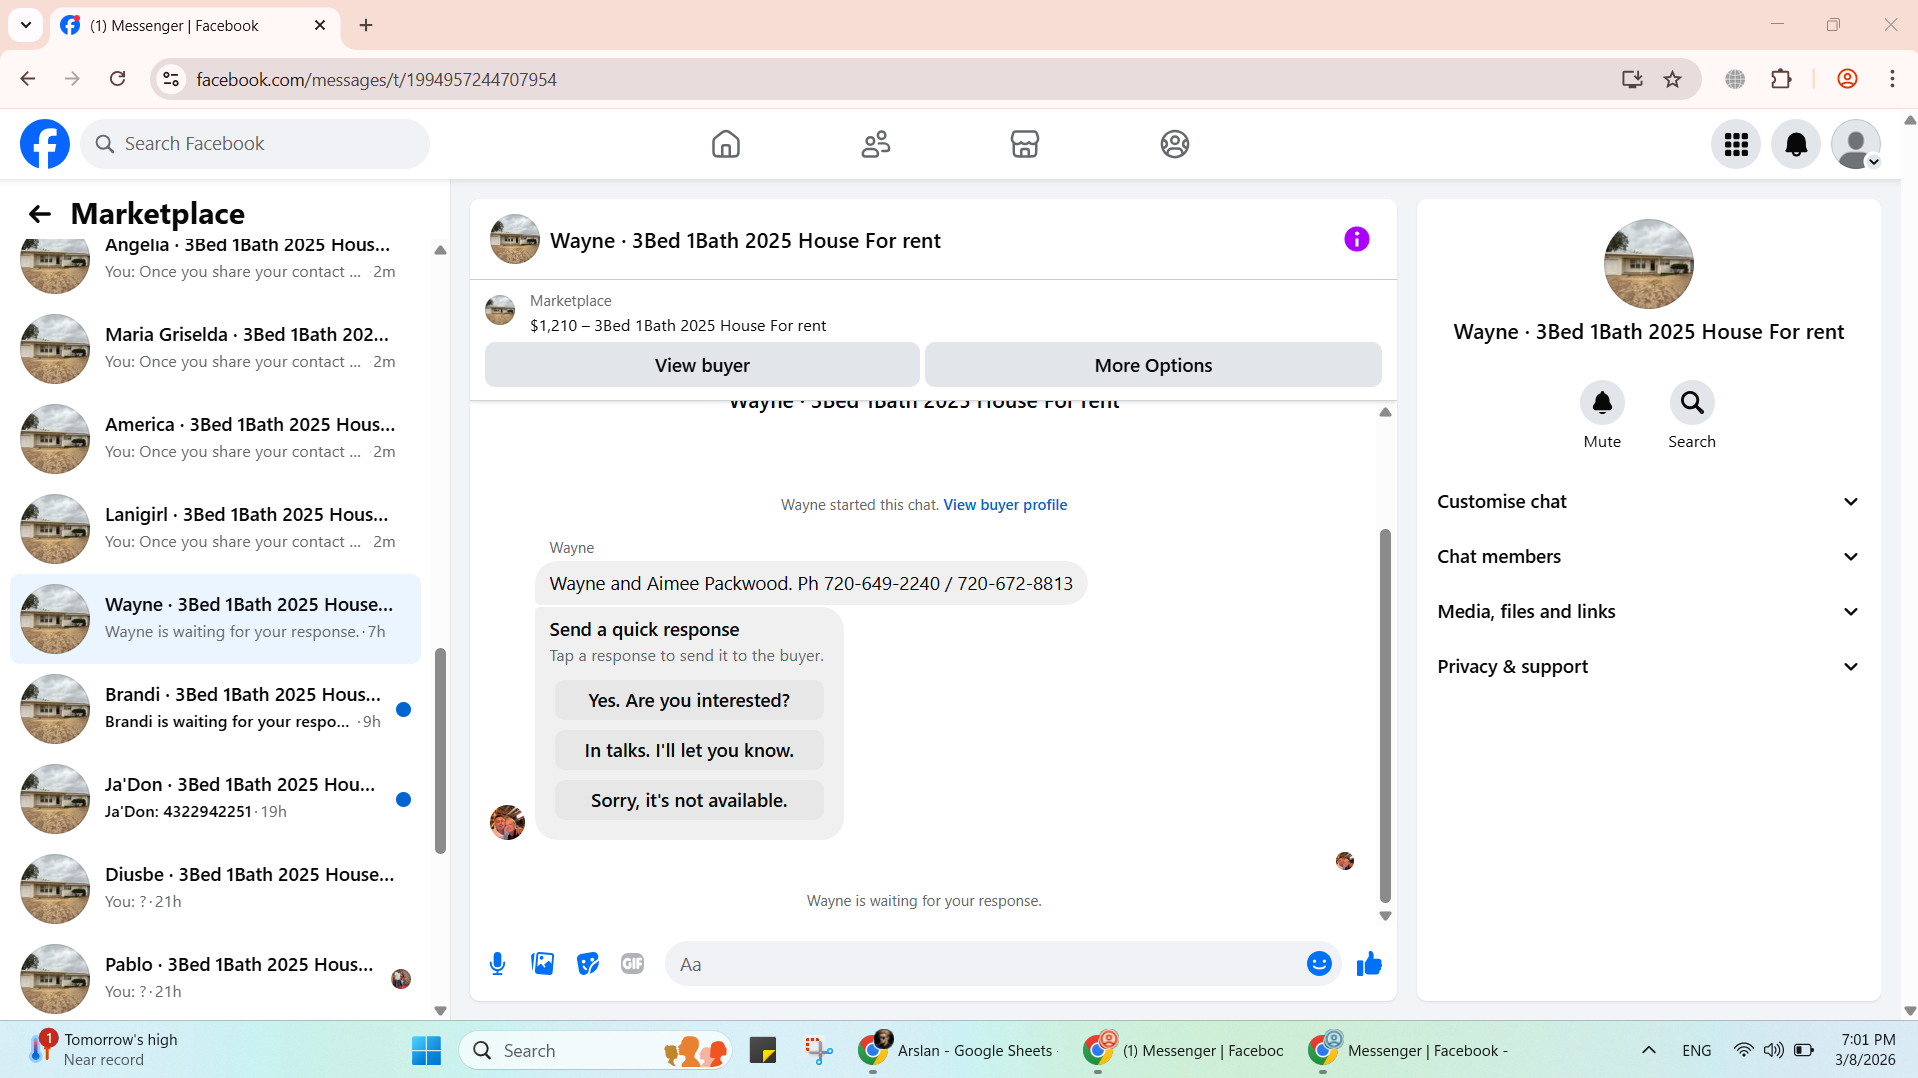Click Wayne's listing thumbnail in chat header
Image resolution: width=1918 pixels, height=1078 pixels.
(x=515, y=239)
